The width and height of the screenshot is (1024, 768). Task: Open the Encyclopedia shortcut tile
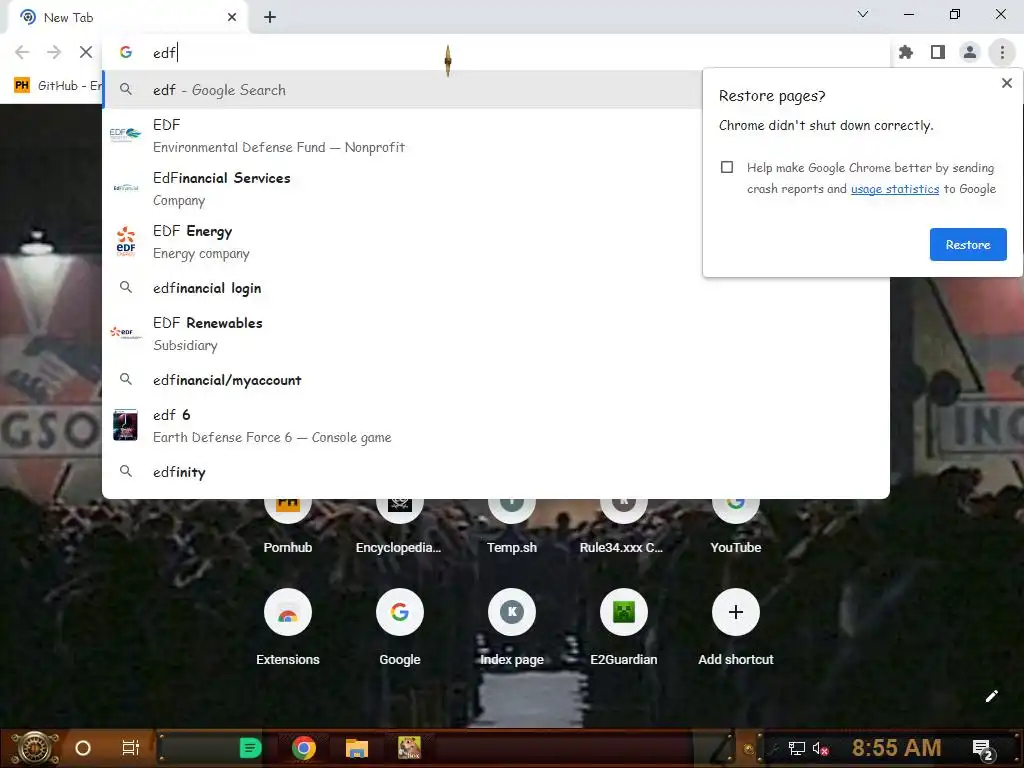399,526
